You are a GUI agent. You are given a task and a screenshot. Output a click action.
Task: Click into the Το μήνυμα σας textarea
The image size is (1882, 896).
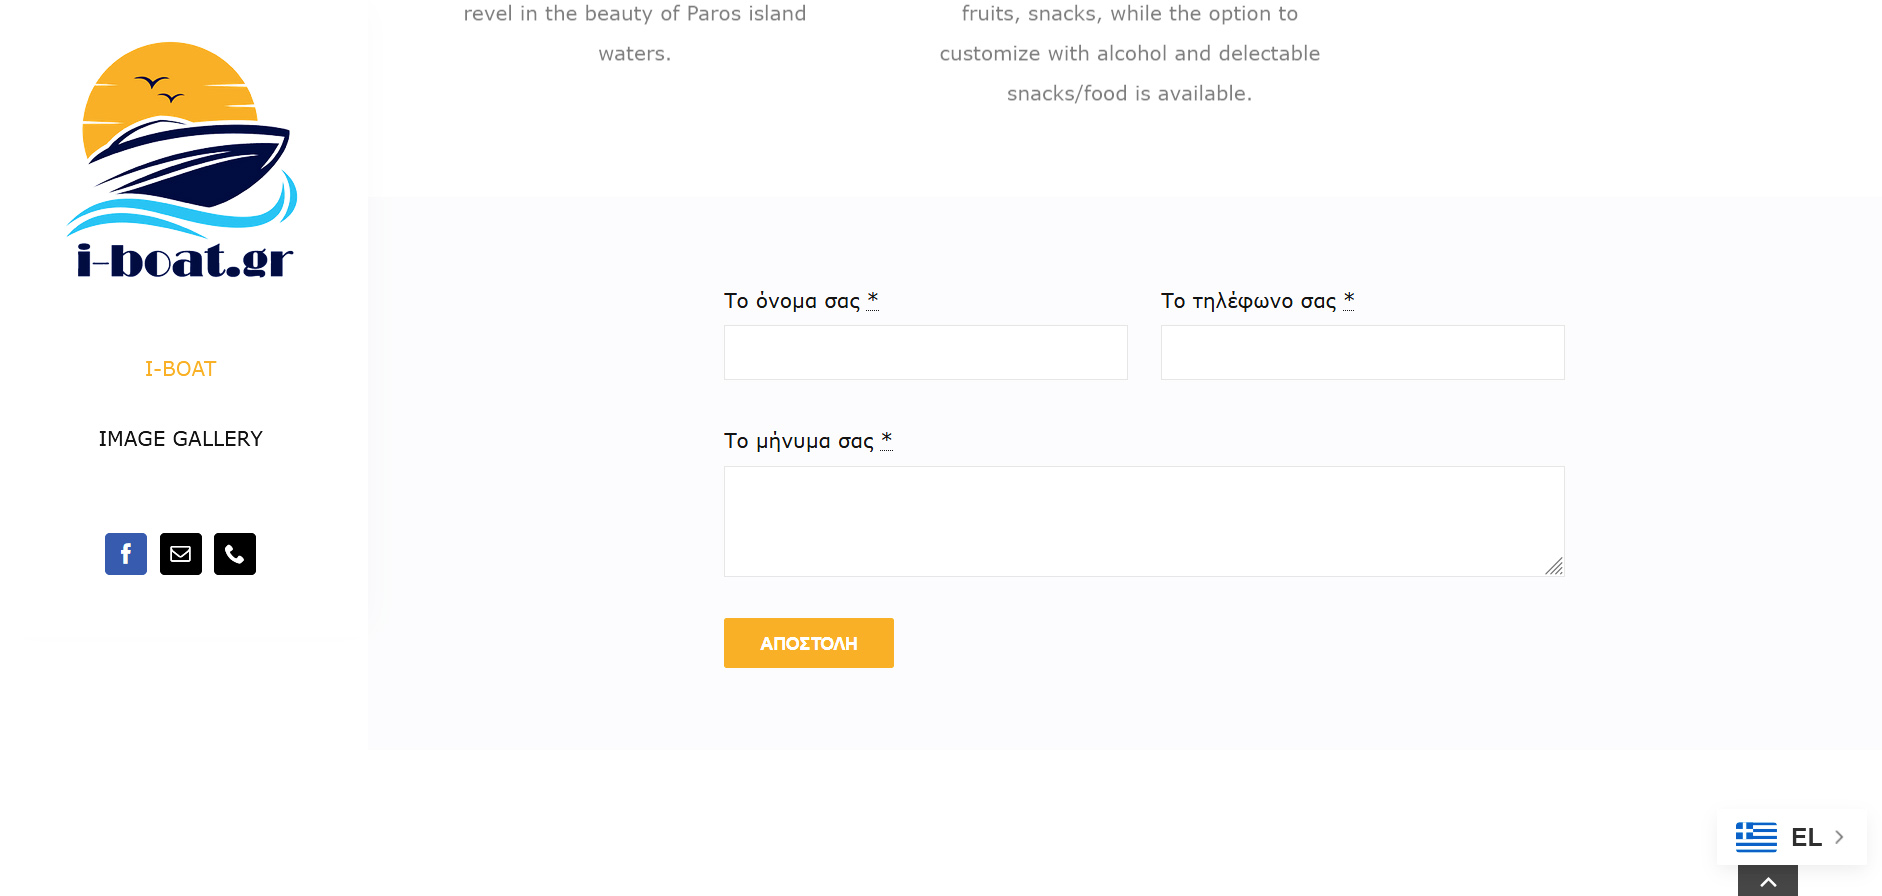[x=1144, y=521]
